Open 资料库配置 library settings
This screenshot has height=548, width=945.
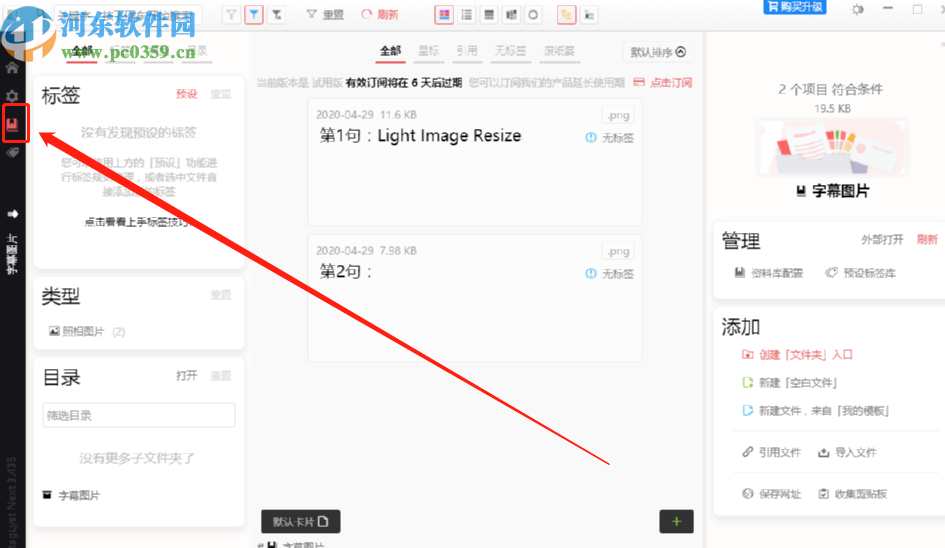pyautogui.click(x=769, y=272)
